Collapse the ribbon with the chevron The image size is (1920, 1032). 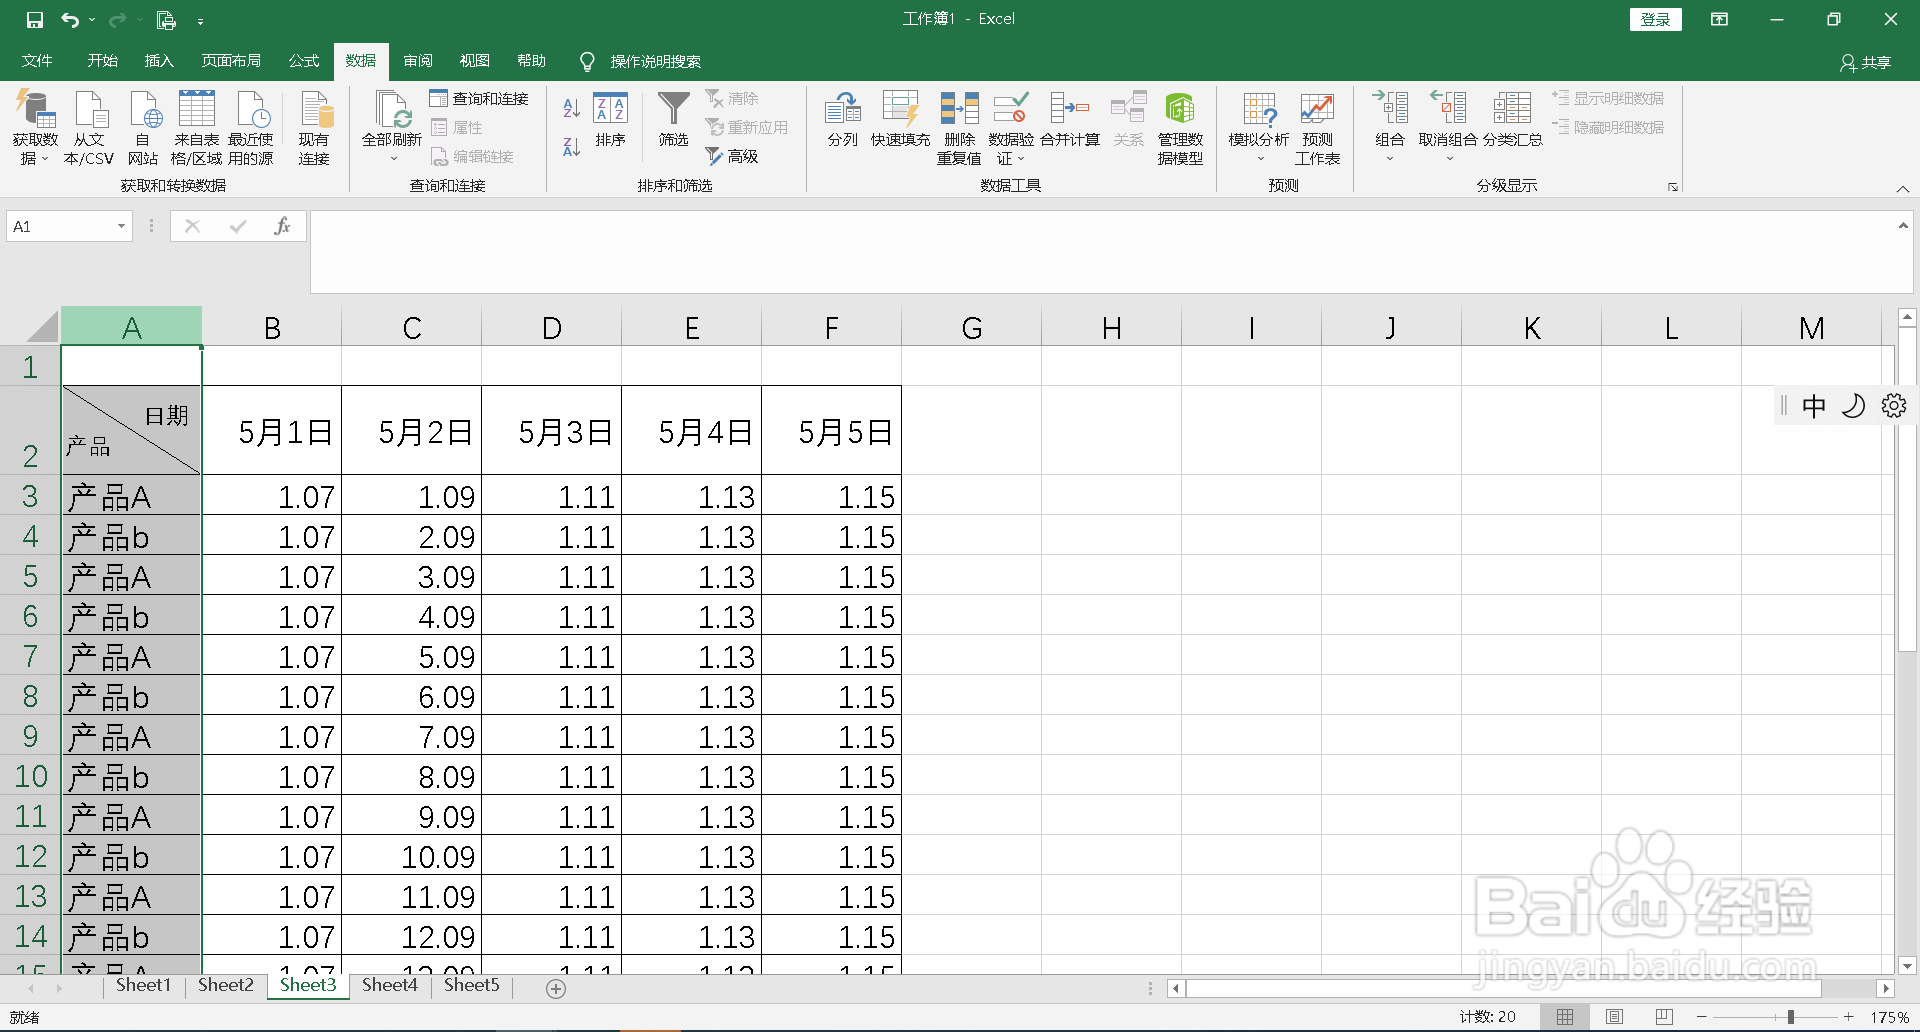(x=1903, y=189)
